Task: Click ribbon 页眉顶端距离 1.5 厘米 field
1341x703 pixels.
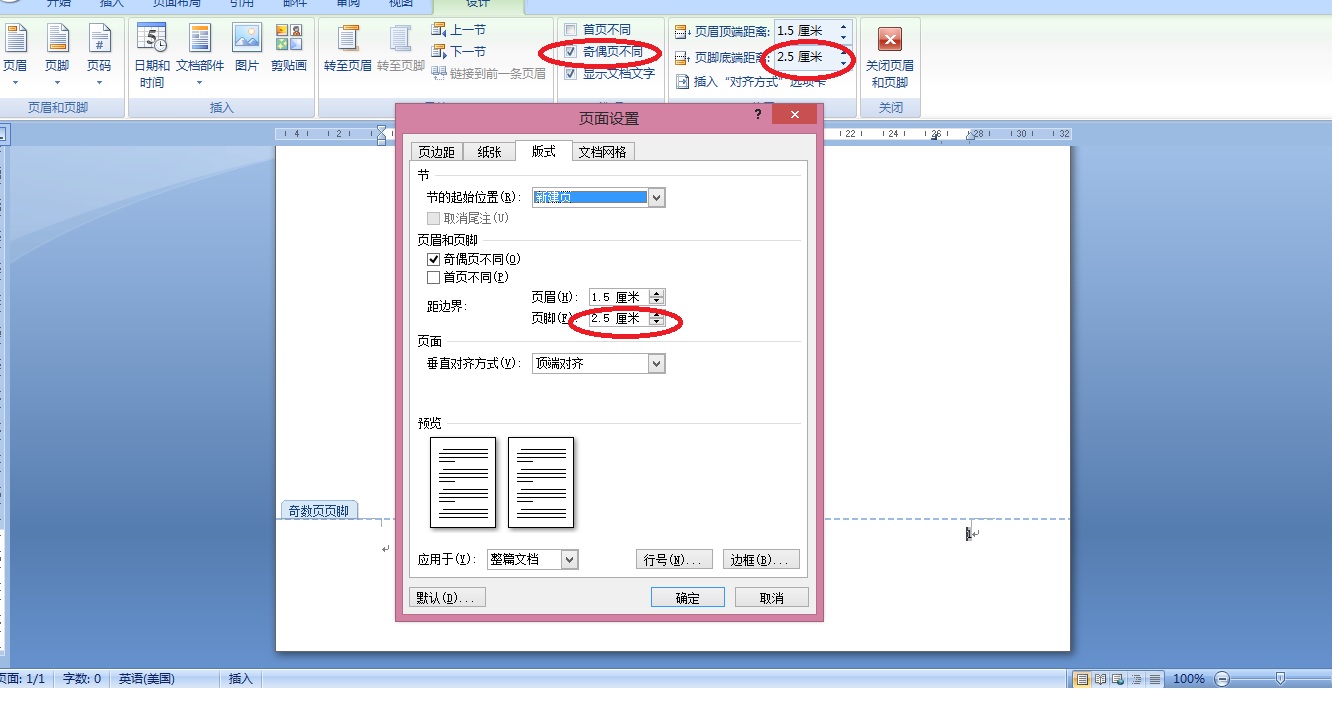Action: coord(806,31)
